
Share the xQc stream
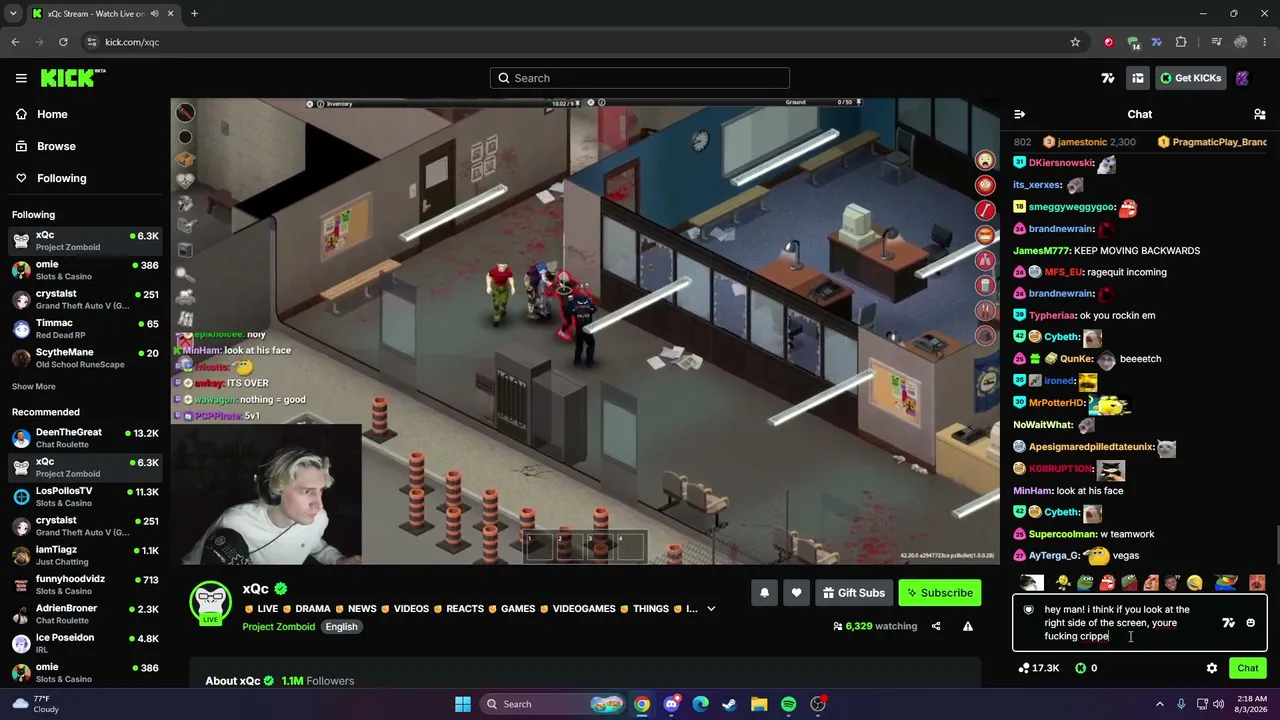coord(936,626)
